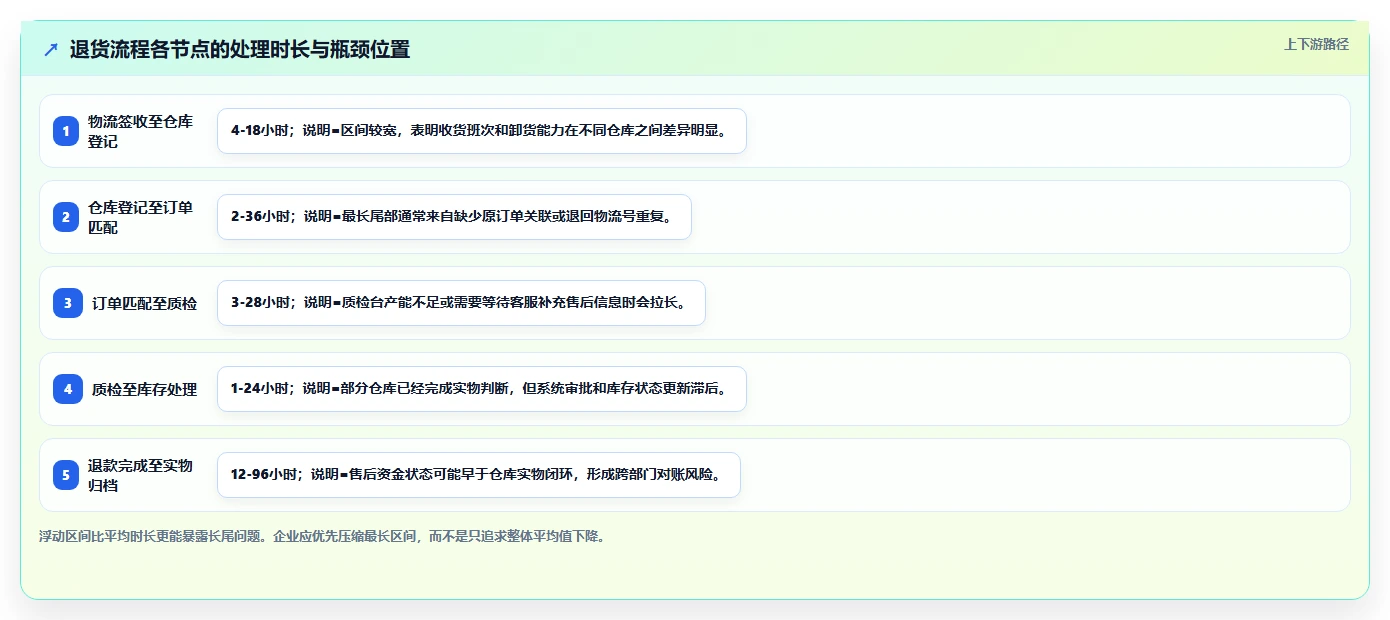The image size is (1390, 620).
Task: Click the 12-96小时 description box
Action: click(x=479, y=475)
